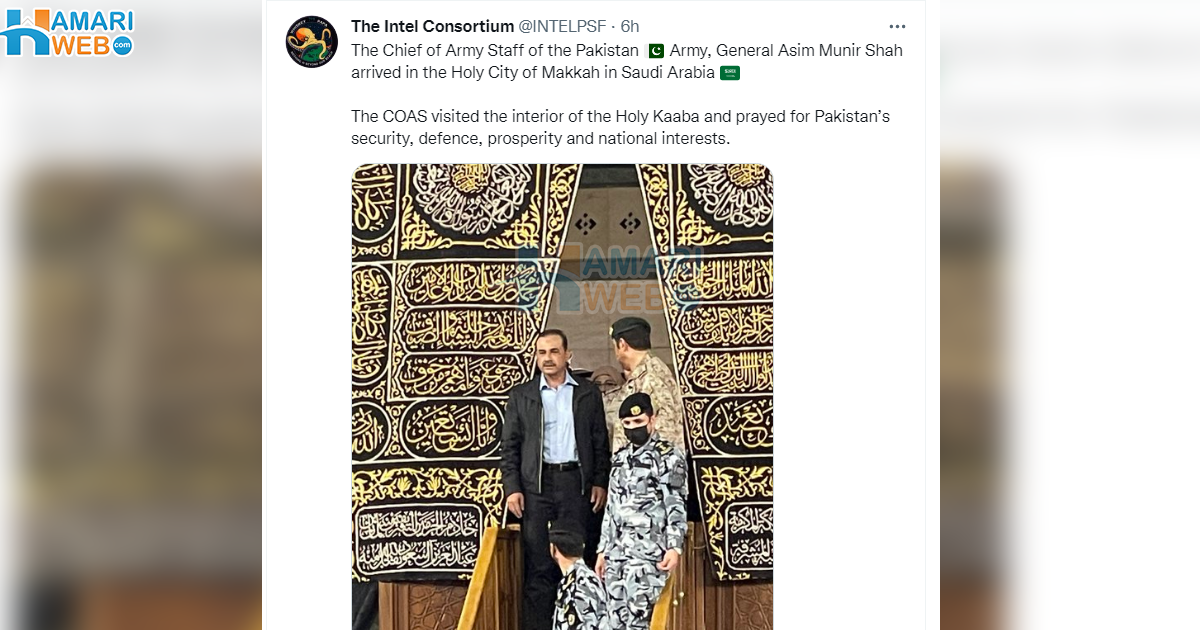
Task: Click the HamariWeb logo in corner
Action: 68,33
